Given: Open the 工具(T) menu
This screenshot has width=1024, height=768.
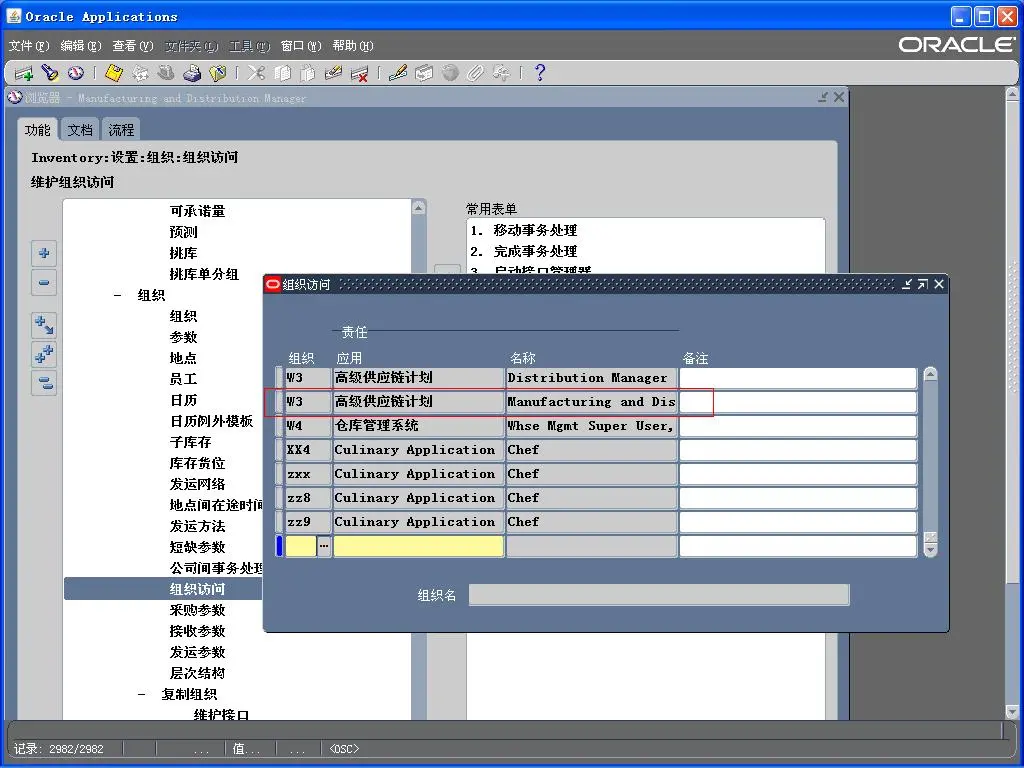Looking at the screenshot, I should pos(249,46).
